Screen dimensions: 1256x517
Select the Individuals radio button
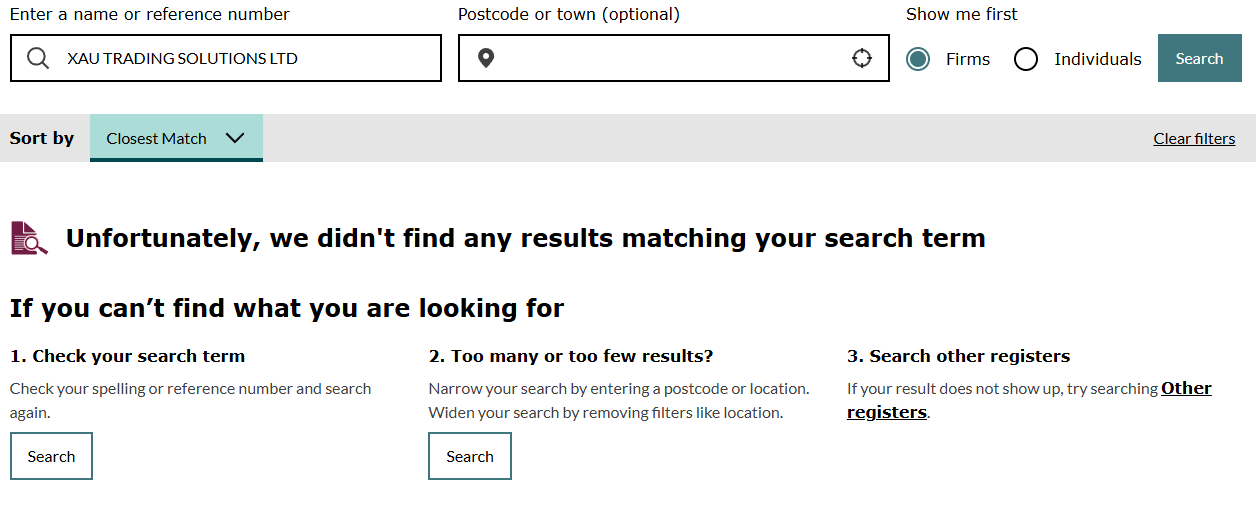tap(1026, 59)
